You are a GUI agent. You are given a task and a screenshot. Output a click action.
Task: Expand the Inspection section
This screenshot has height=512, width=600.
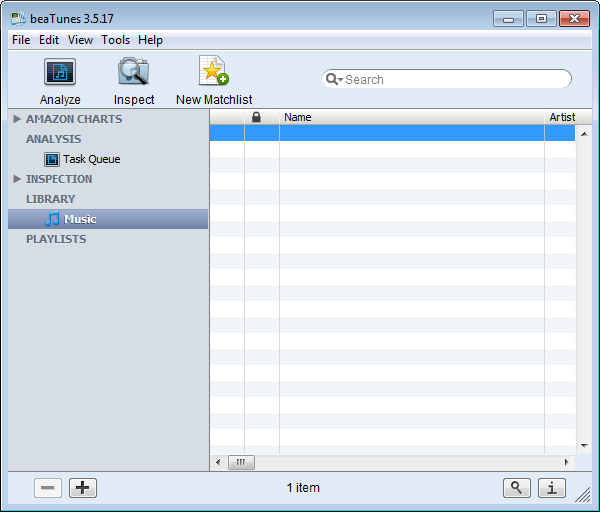coord(17,179)
